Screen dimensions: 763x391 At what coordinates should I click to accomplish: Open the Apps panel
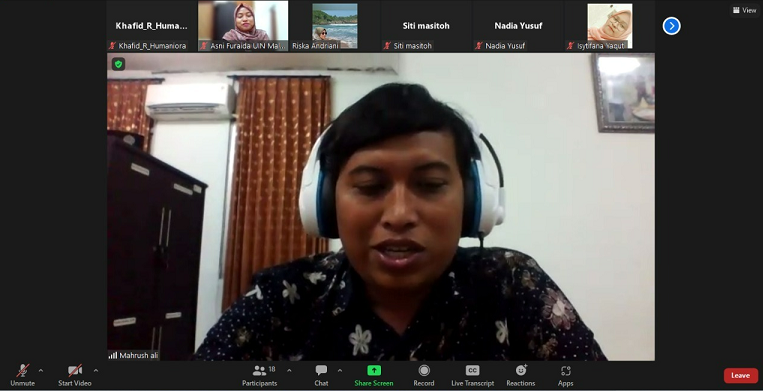(565, 375)
